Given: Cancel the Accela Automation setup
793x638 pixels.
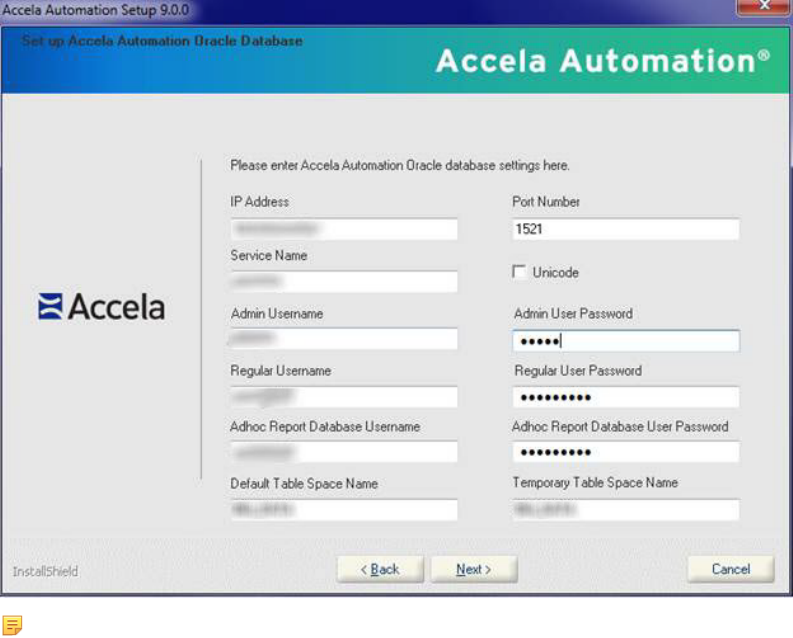Looking at the screenshot, I should (x=731, y=569).
